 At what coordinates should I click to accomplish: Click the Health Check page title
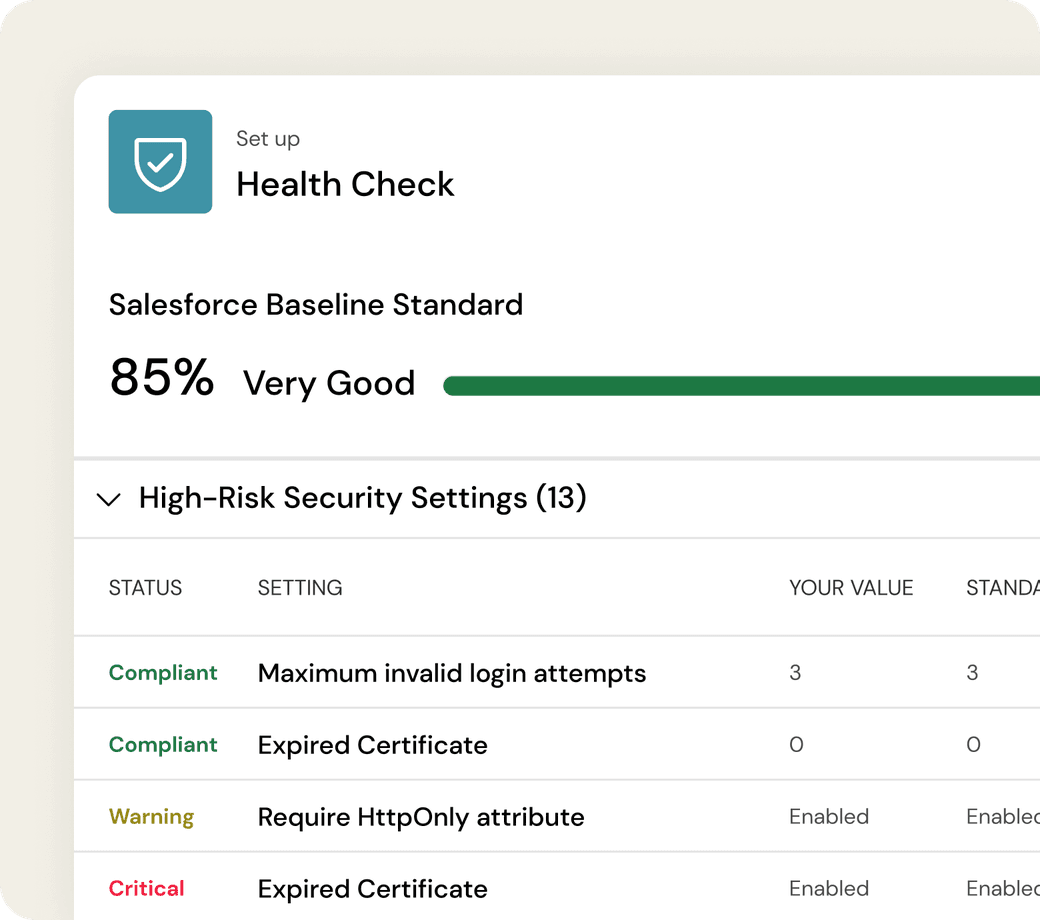point(345,184)
